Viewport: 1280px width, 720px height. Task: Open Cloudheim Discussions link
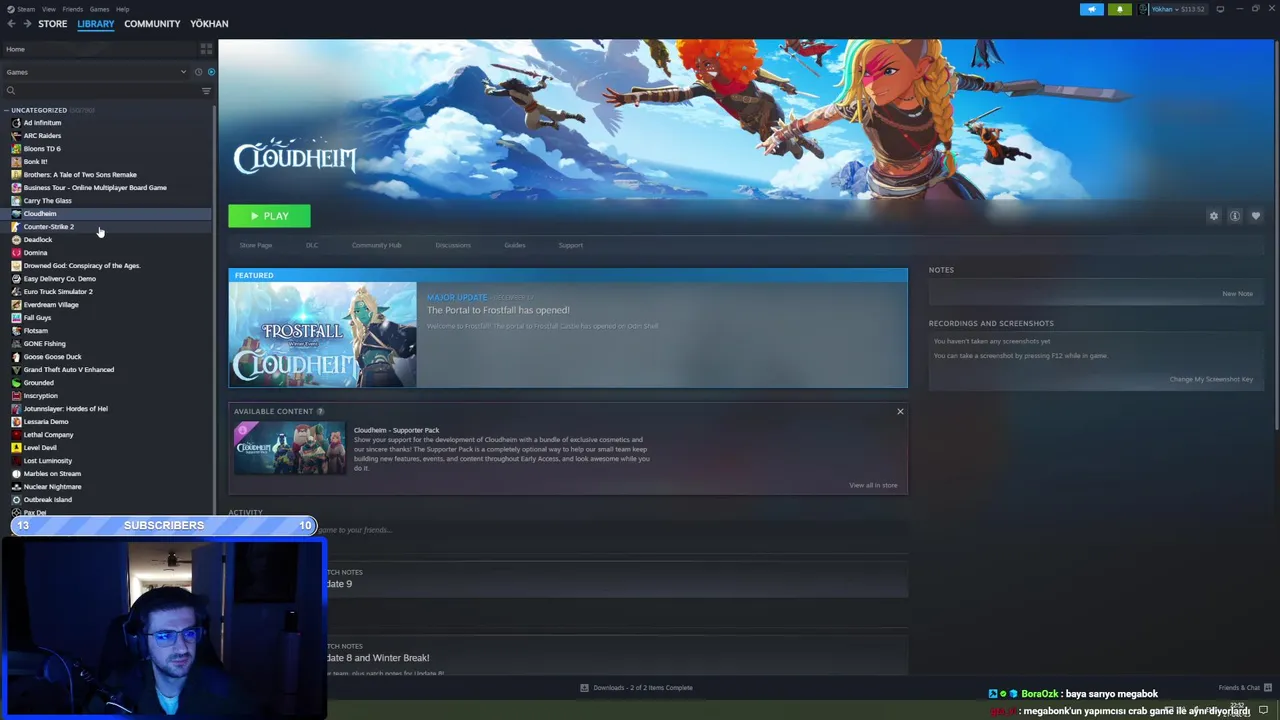(x=453, y=245)
